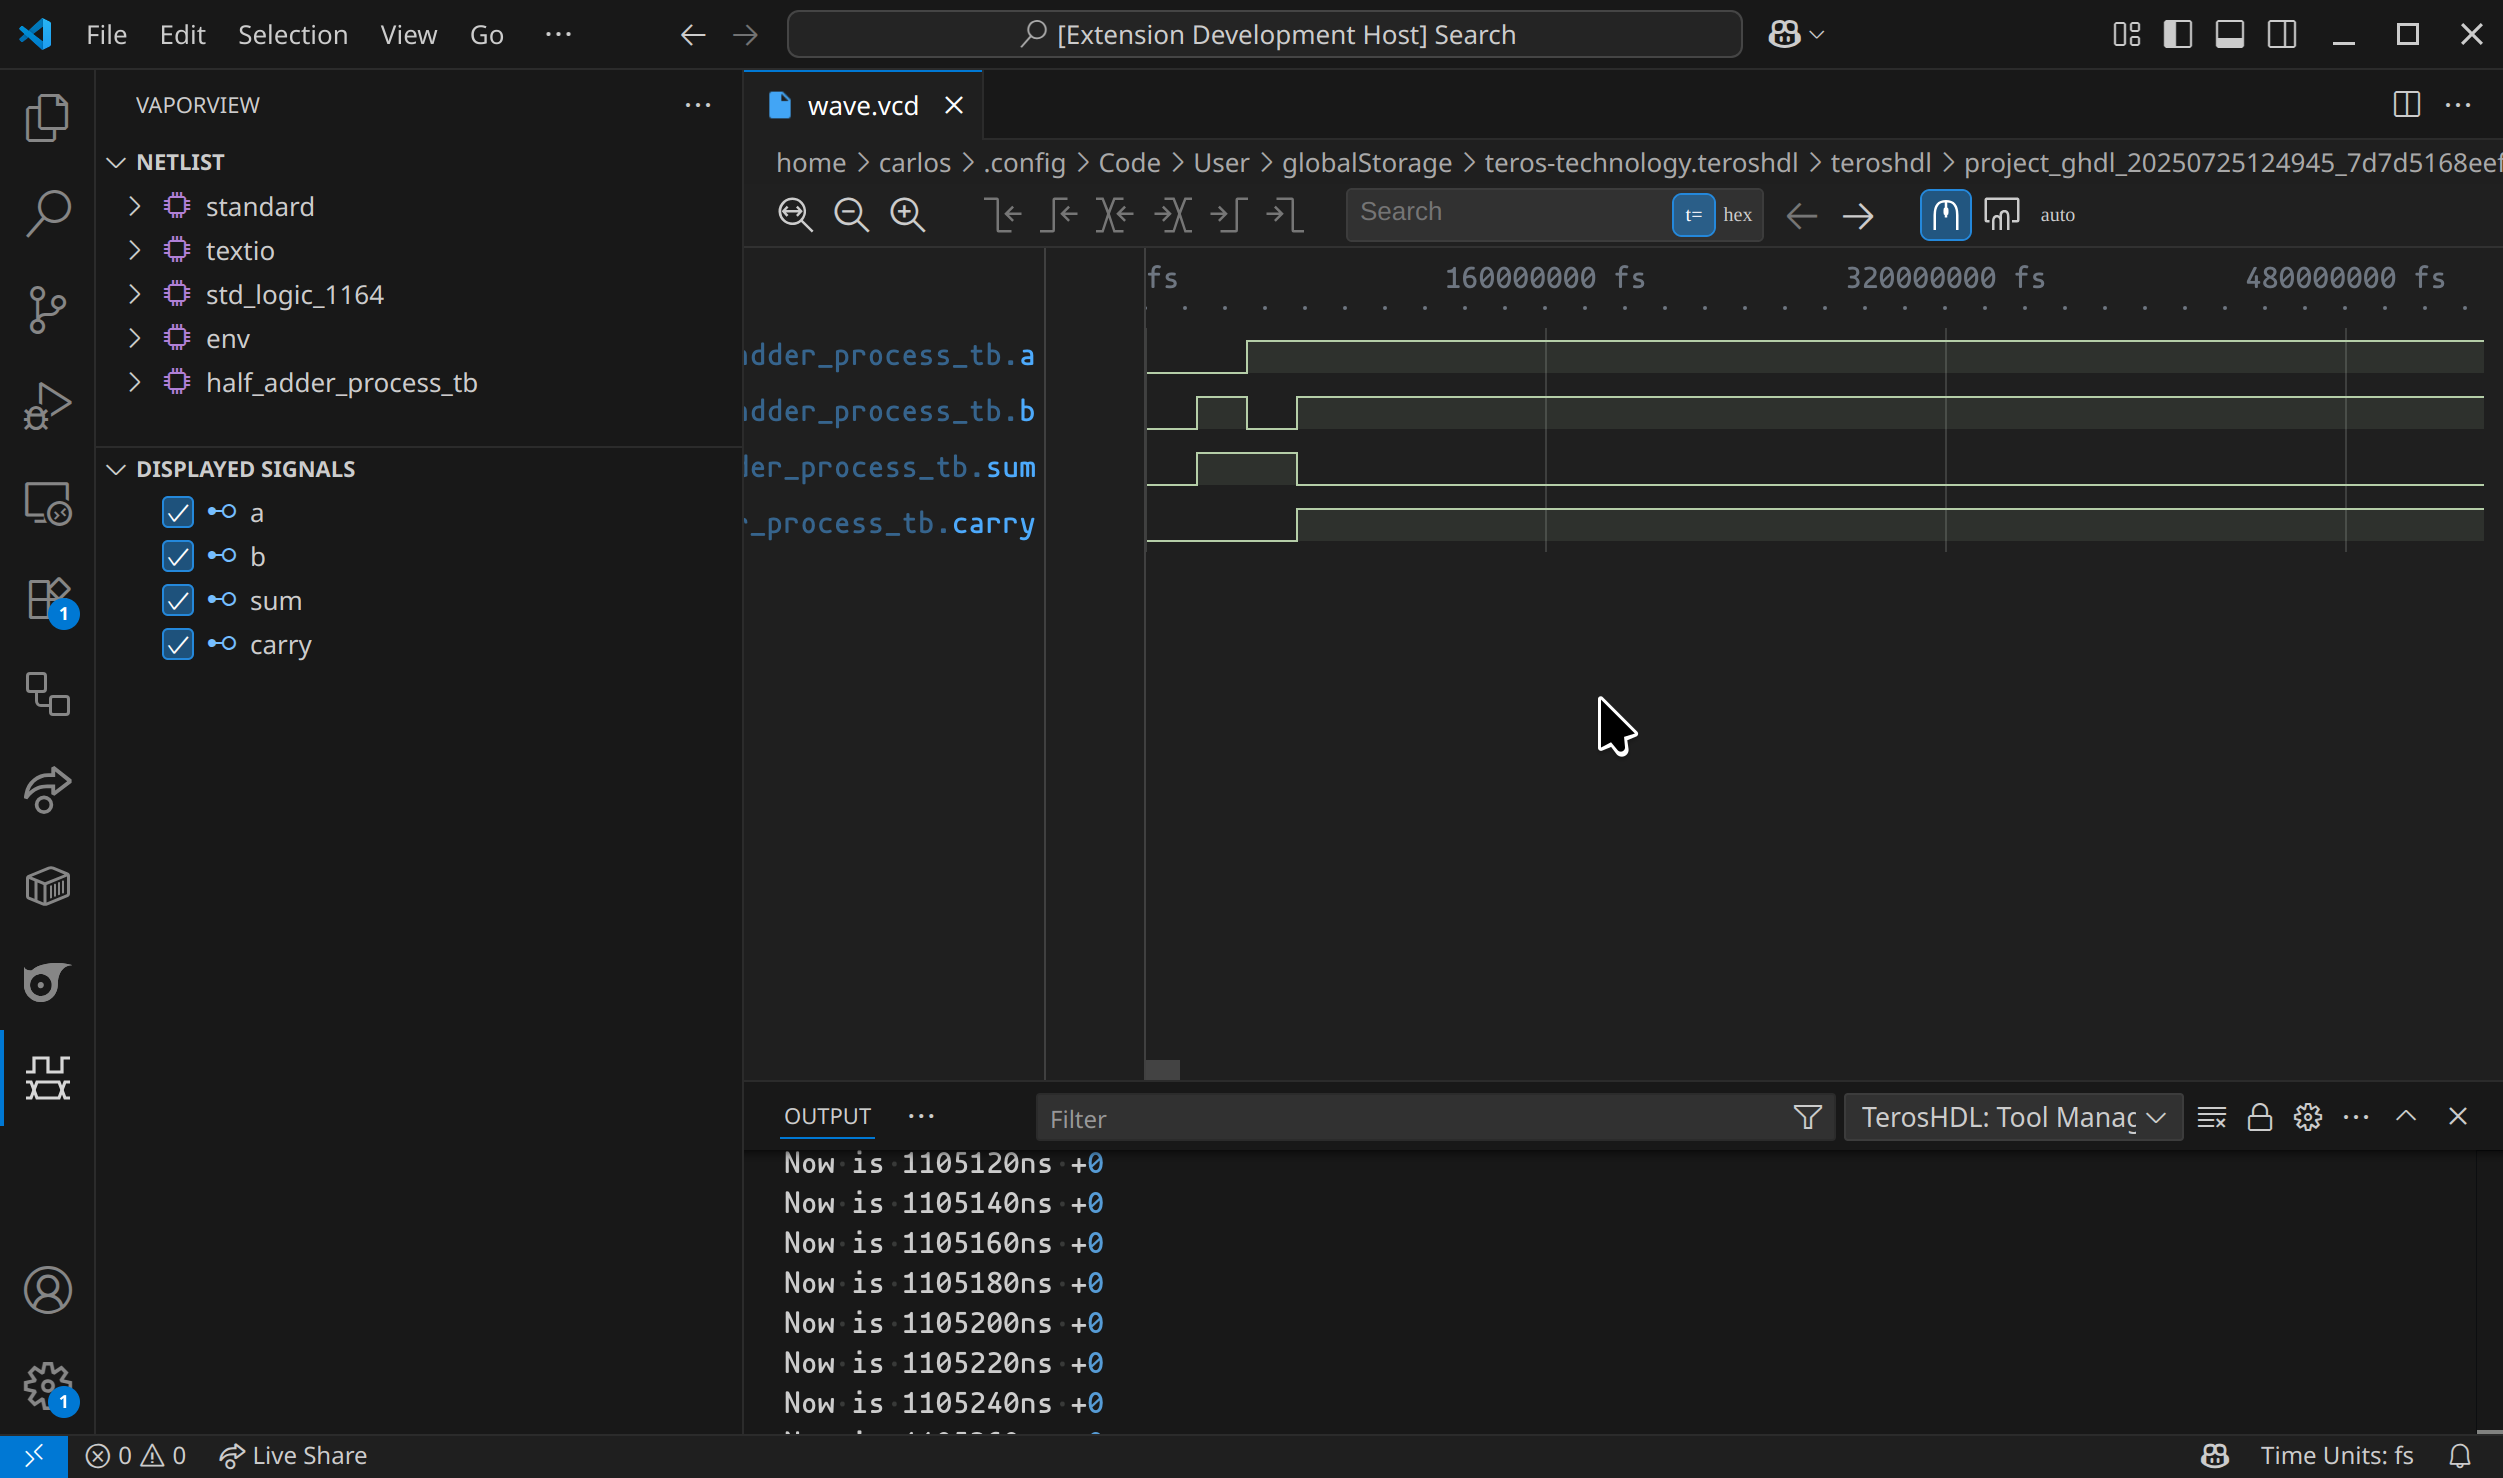Expand the standard netlist item
This screenshot has width=2503, height=1478.
click(135, 206)
